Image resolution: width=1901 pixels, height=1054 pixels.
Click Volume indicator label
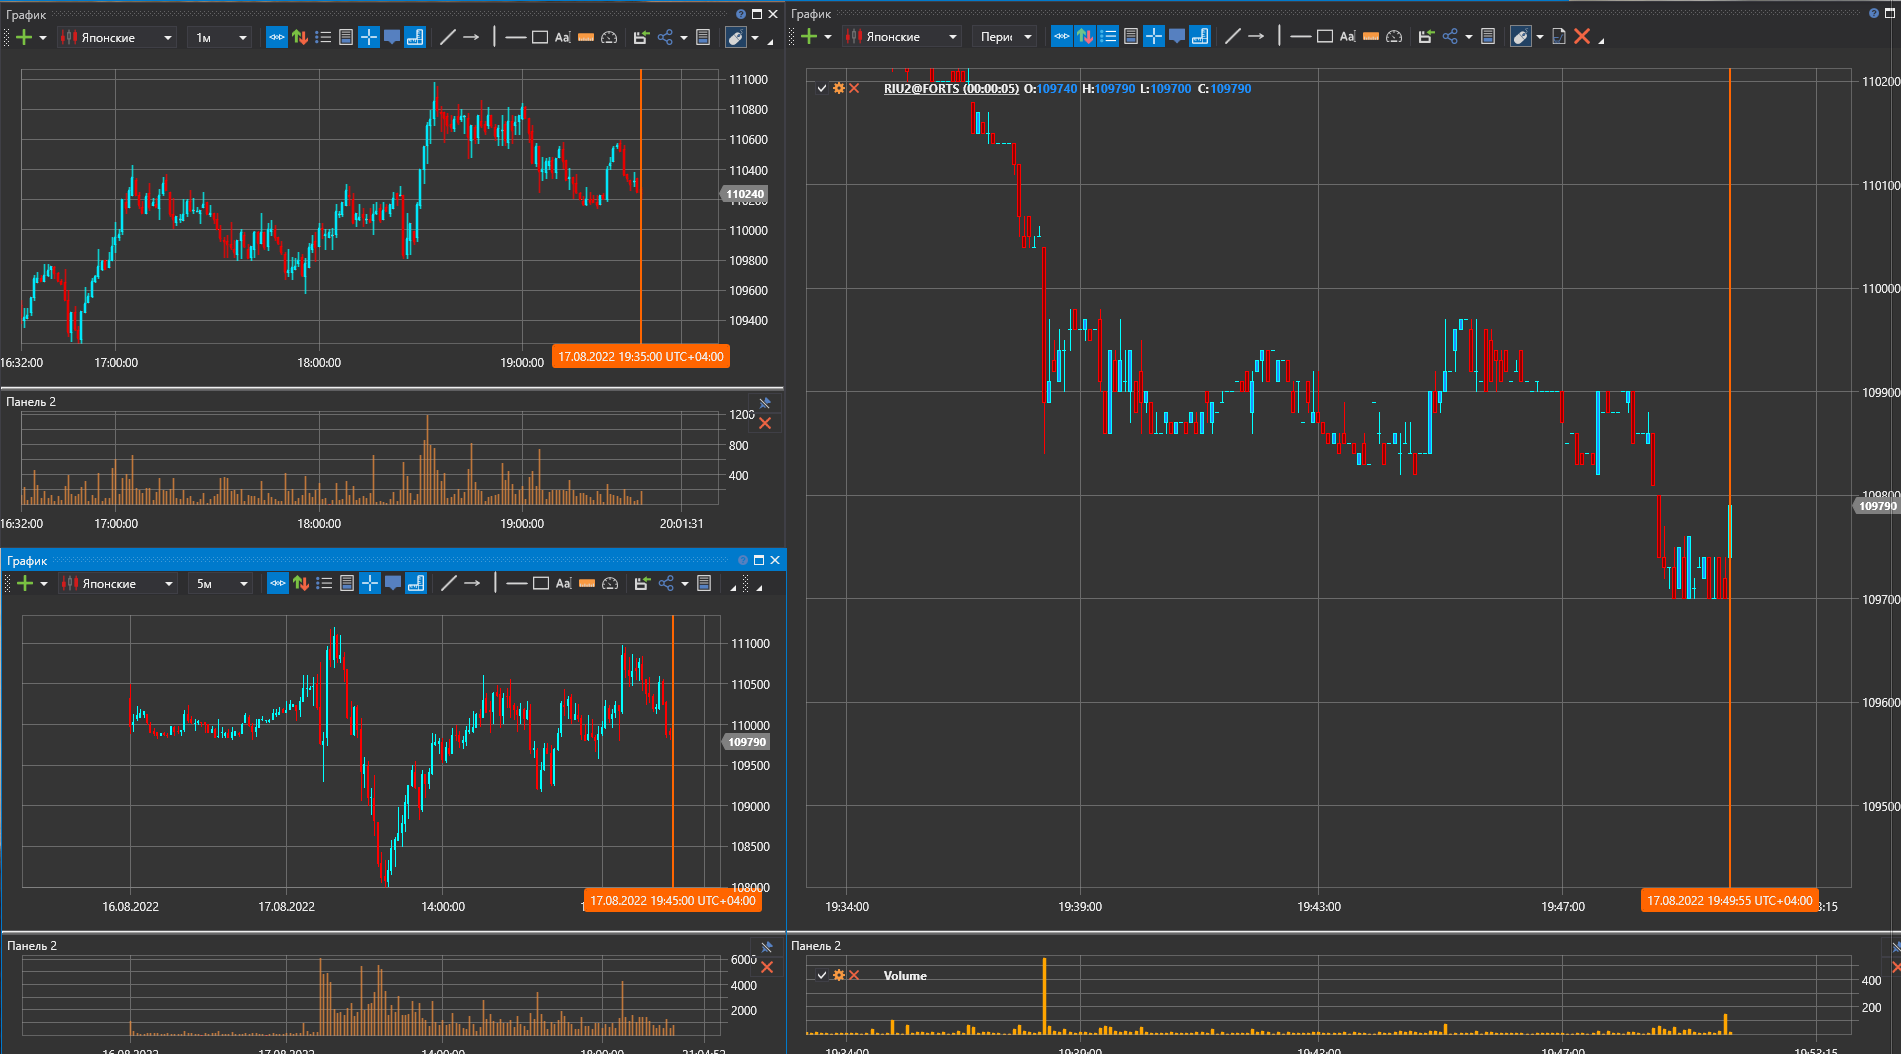click(x=905, y=975)
